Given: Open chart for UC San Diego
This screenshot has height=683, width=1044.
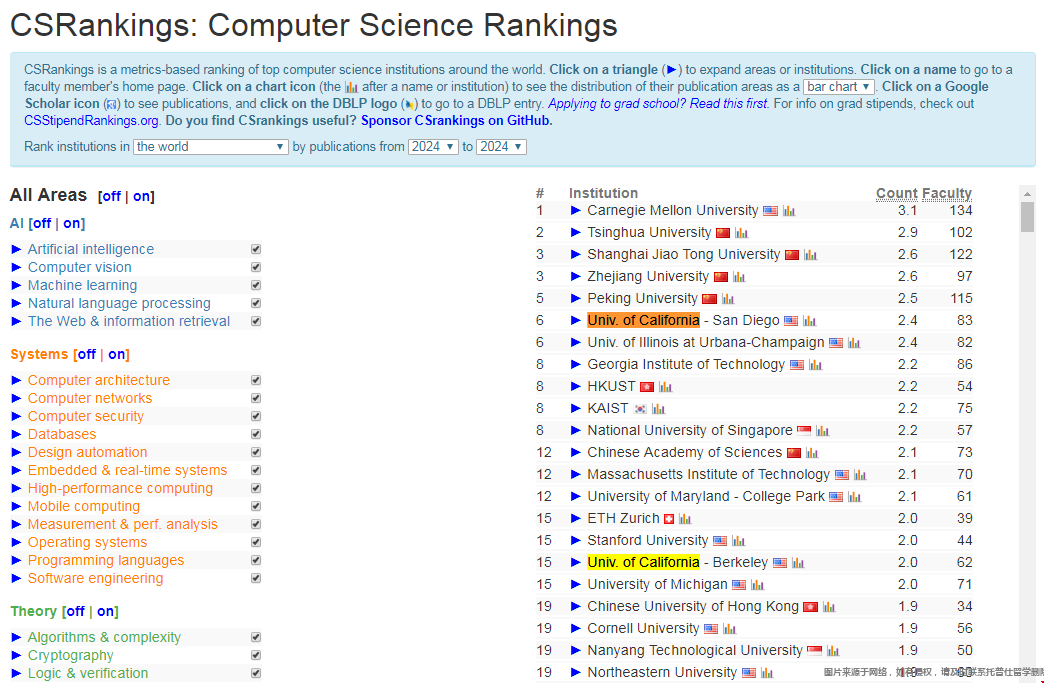Looking at the screenshot, I should 810,321.
